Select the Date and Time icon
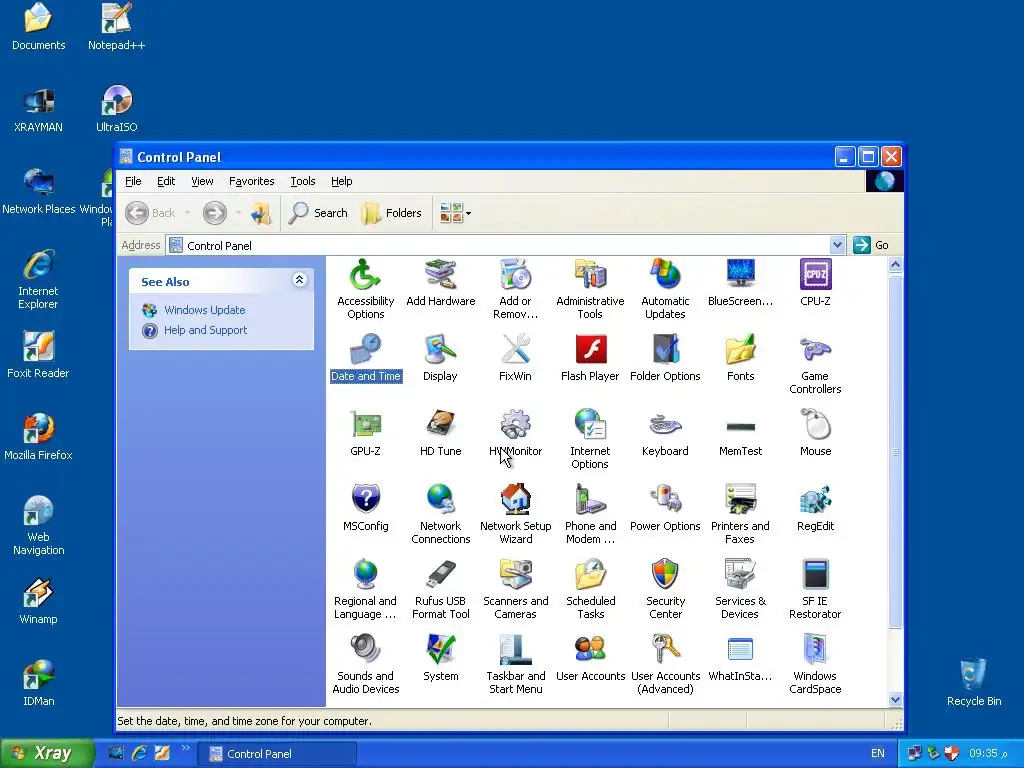This screenshot has width=1024, height=768. [x=366, y=357]
